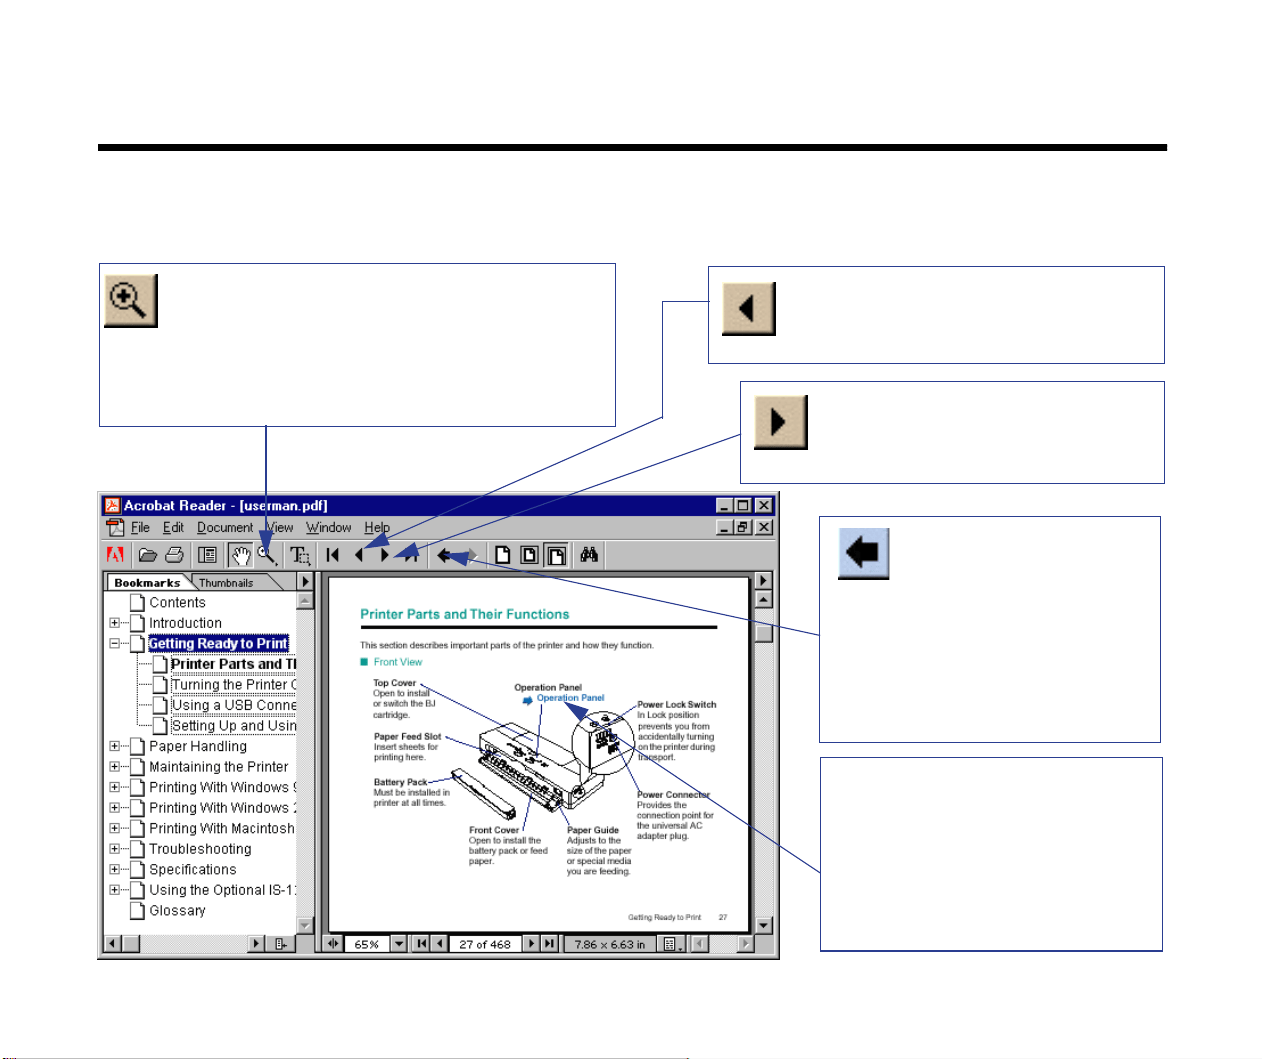Select the Text Select tool
This screenshot has height=1059, width=1262.
tap(300, 555)
